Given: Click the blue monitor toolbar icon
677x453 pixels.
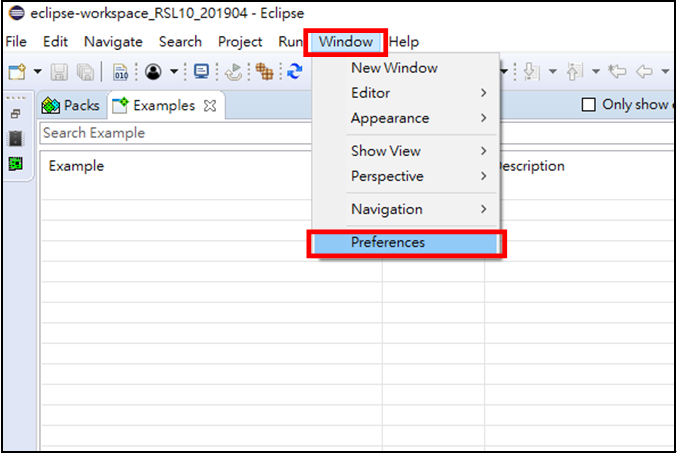Looking at the screenshot, I should [x=201, y=71].
